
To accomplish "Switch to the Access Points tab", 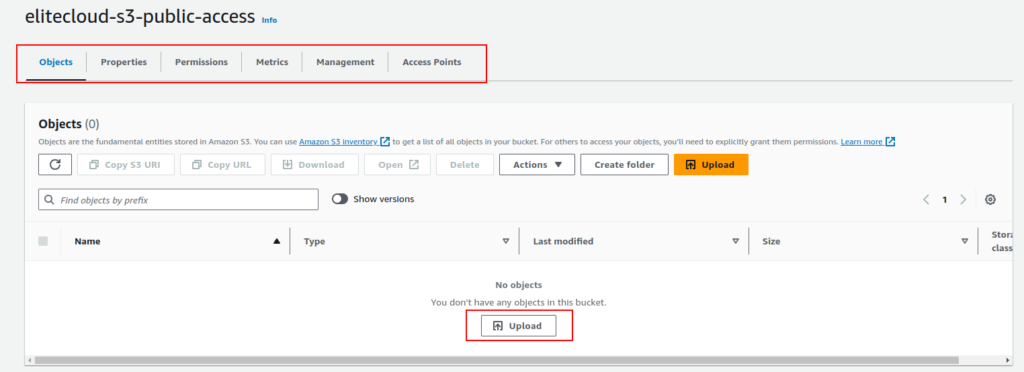I will 432,63.
